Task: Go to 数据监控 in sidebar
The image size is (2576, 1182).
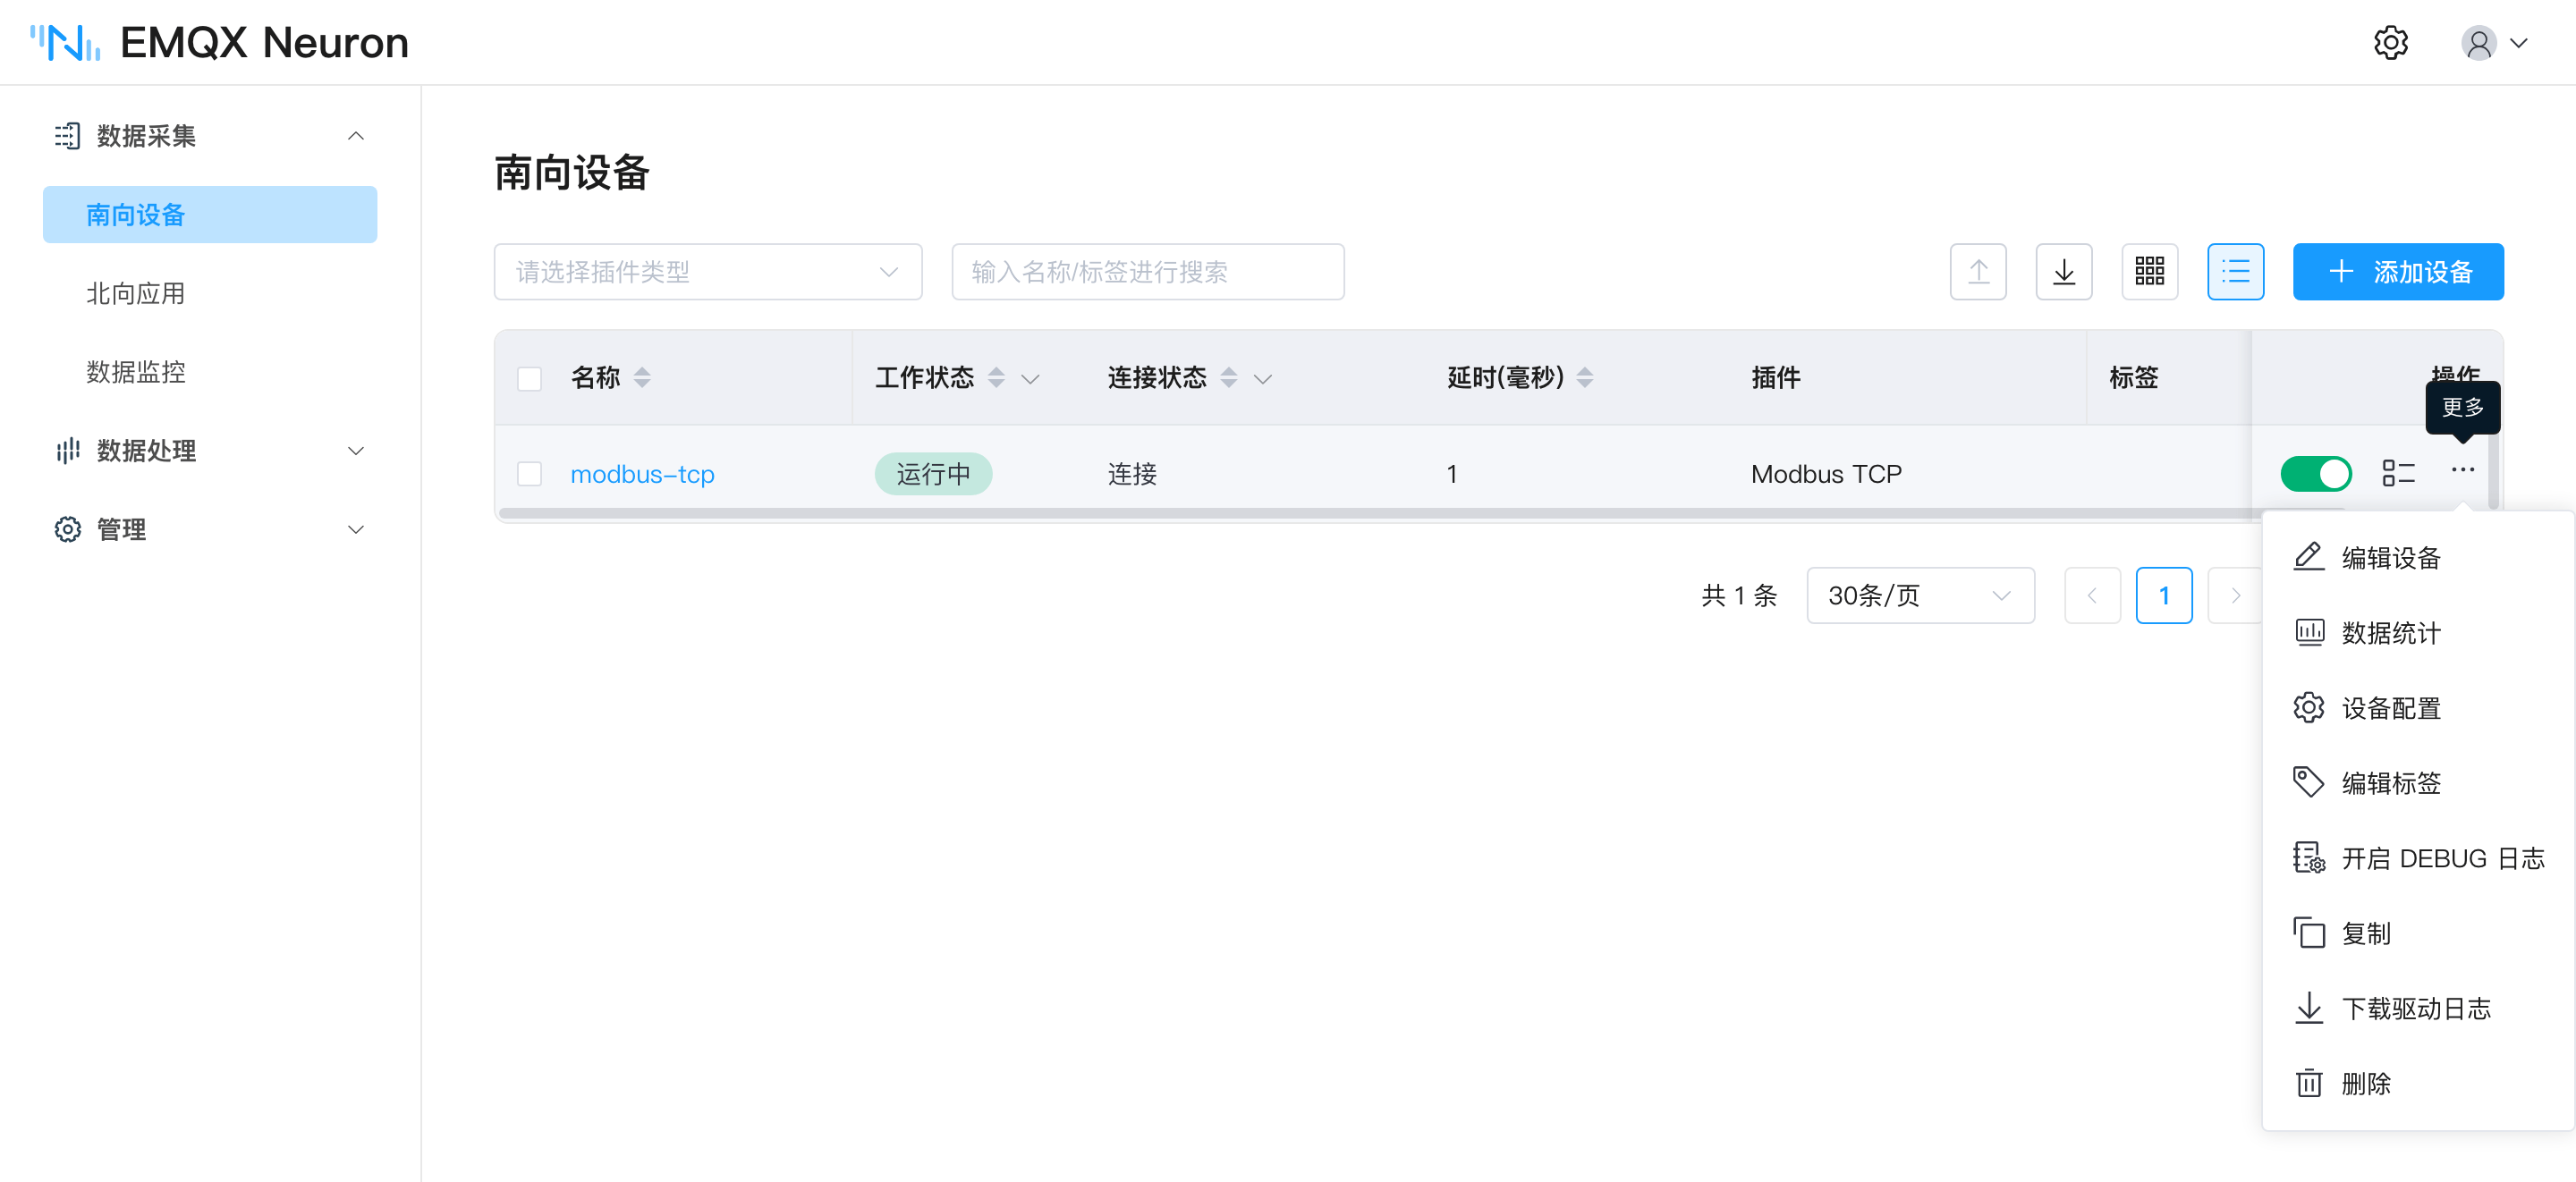Action: tap(210, 372)
